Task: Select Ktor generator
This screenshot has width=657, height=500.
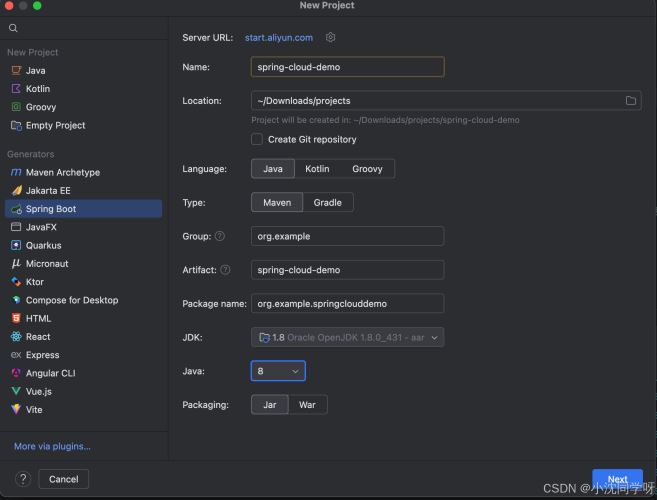Action: click(x=83, y=282)
